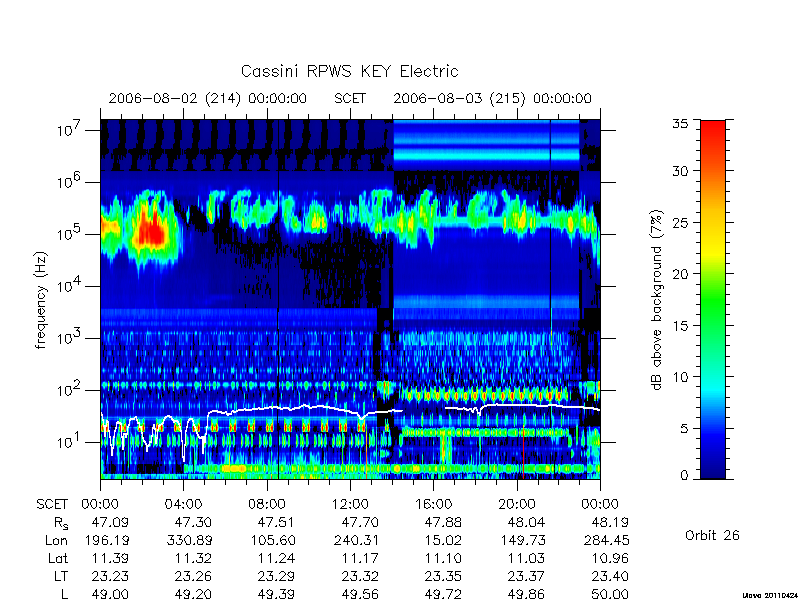Click the 10^6 frequency tick label
Viewport: 800px width, 600px height.
tap(67, 181)
